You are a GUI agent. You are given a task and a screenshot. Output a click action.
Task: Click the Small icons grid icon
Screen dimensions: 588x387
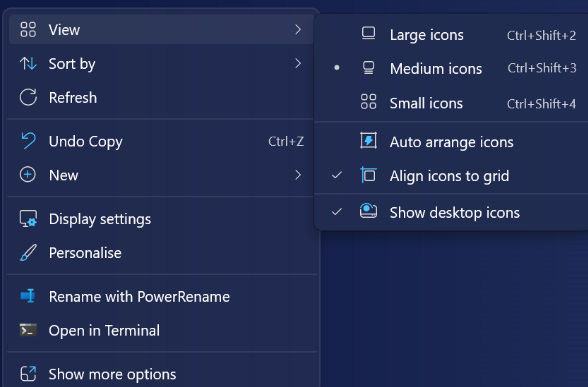tap(368, 102)
